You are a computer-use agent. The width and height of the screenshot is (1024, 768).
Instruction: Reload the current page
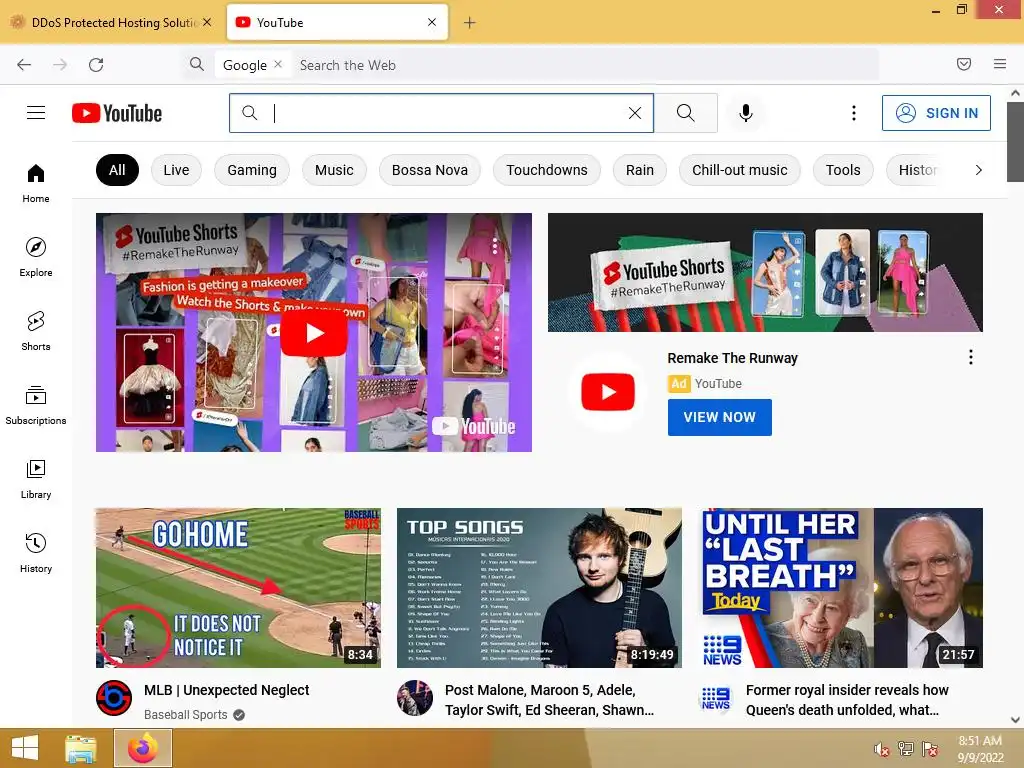coord(96,65)
